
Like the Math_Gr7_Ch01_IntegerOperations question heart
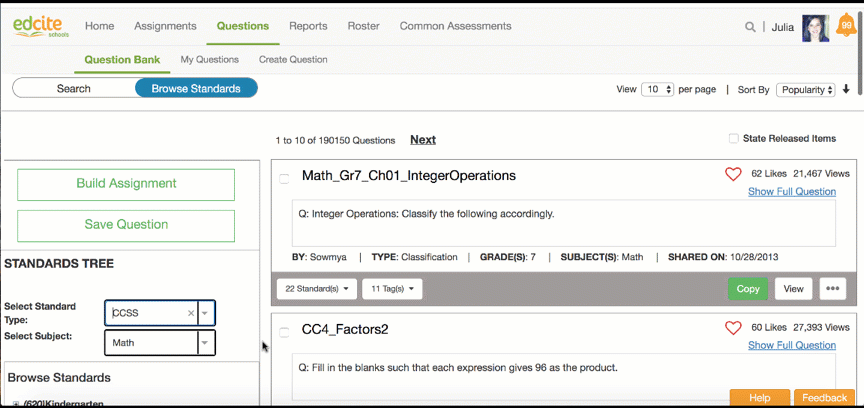pyautogui.click(x=733, y=174)
